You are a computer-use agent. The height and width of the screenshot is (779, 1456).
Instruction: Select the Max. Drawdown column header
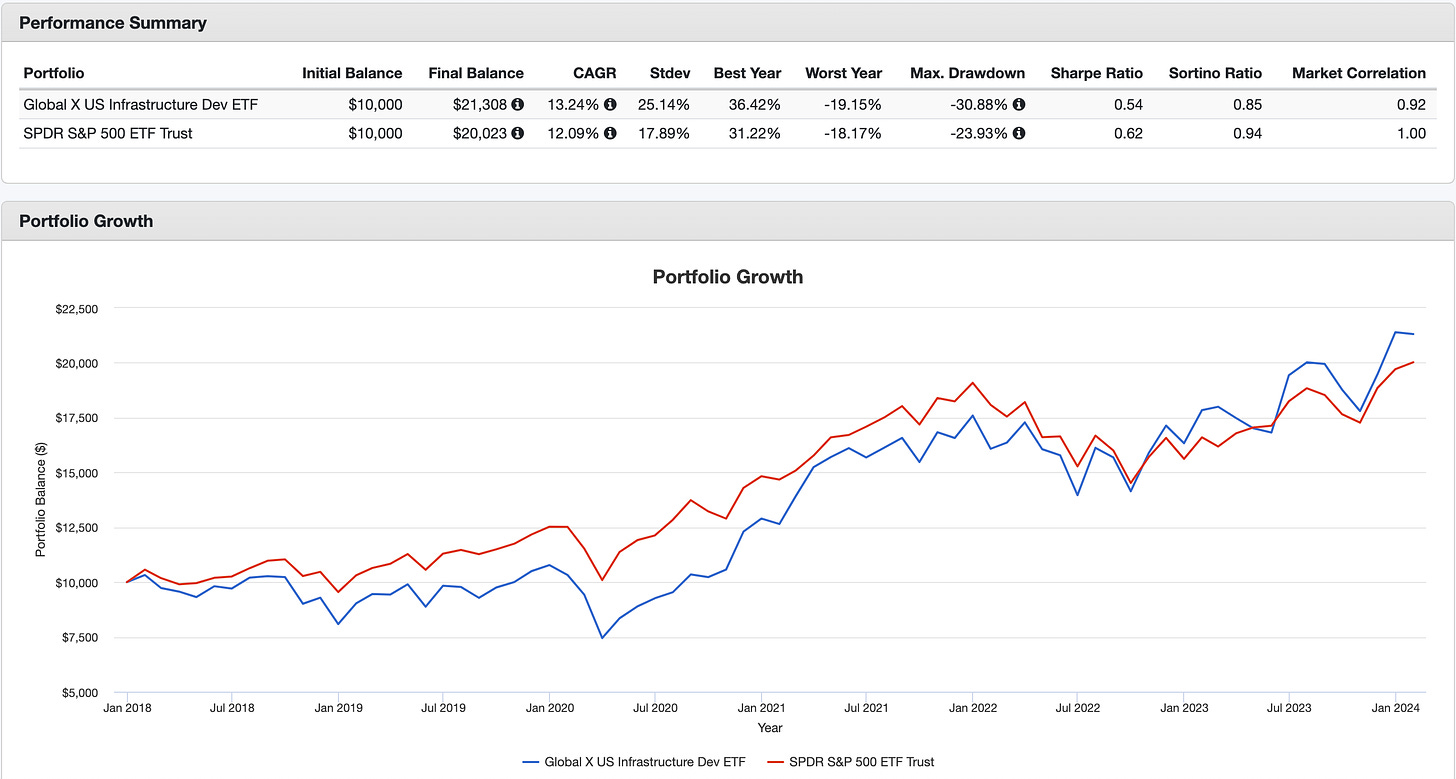[x=967, y=73]
